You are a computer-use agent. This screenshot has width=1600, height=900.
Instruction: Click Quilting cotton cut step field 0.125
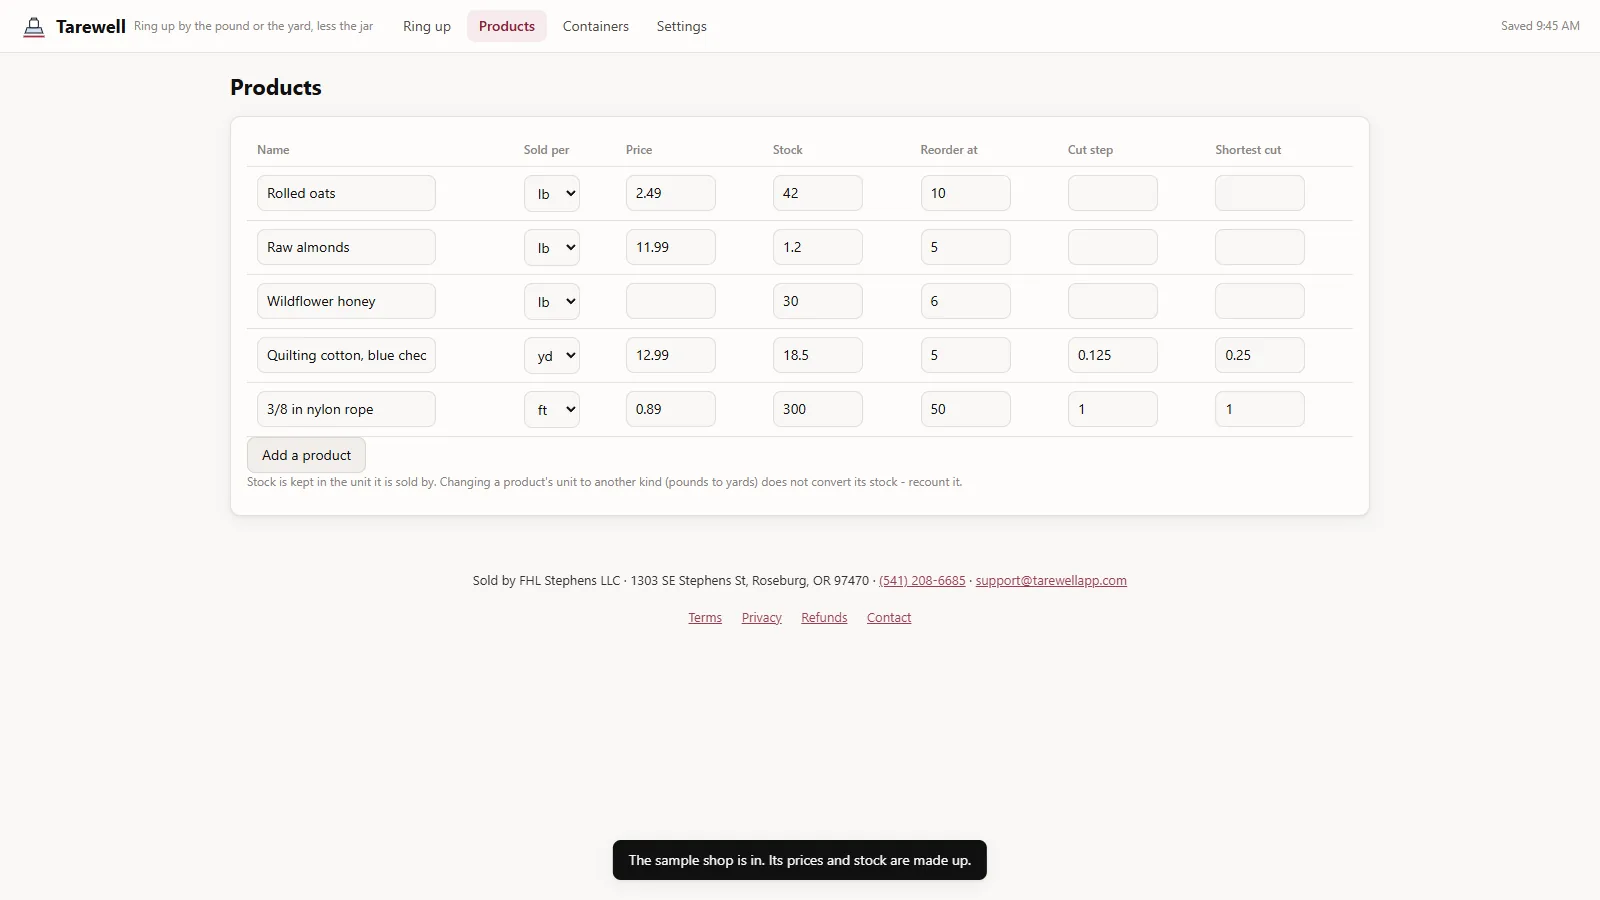tap(1113, 355)
